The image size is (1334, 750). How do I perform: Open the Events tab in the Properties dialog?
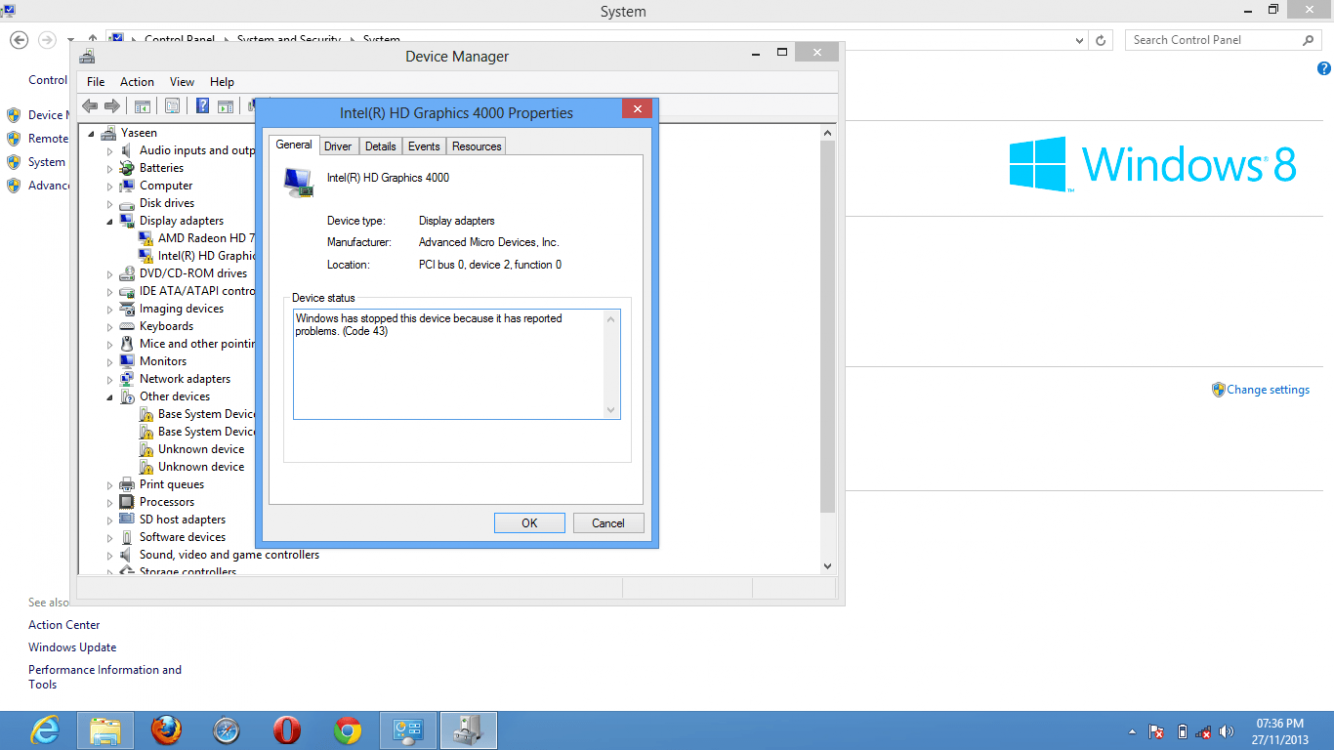424,146
